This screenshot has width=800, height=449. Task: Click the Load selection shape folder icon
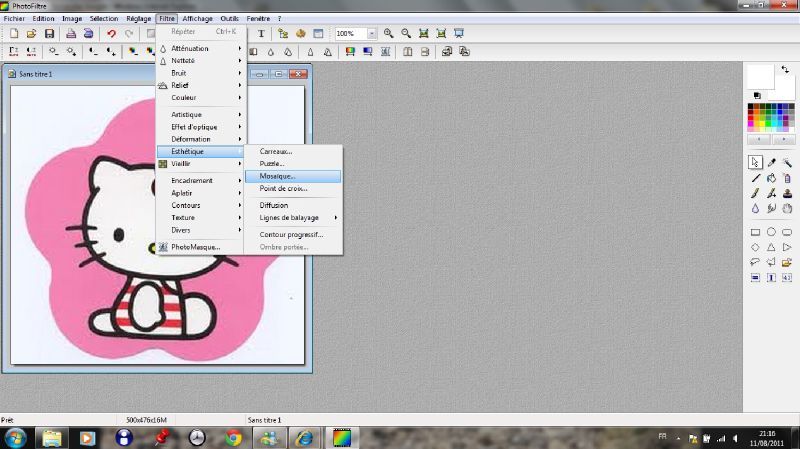pyautogui.click(x=787, y=262)
